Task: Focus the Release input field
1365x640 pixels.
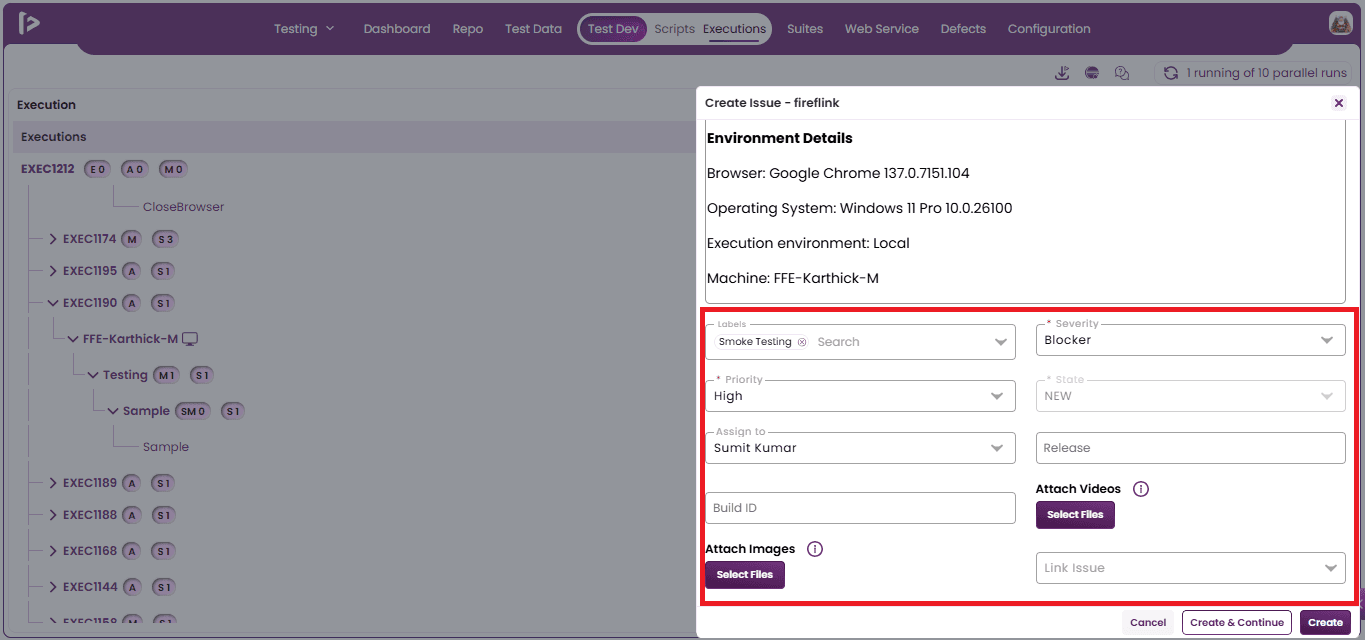Action: click(x=1190, y=448)
